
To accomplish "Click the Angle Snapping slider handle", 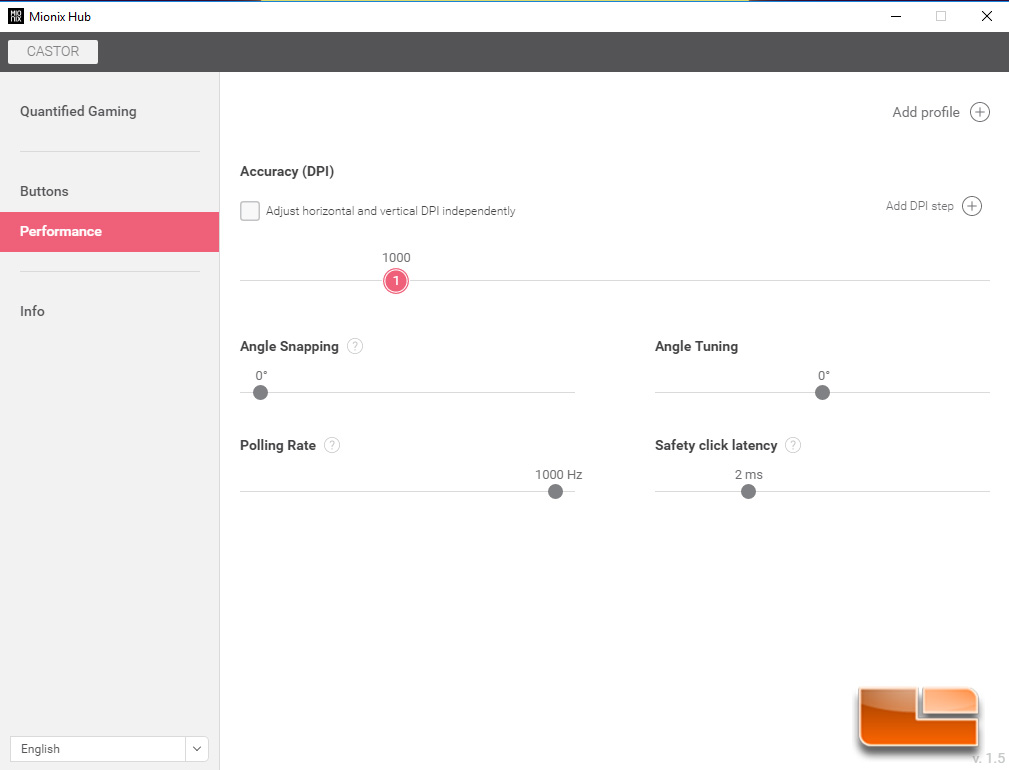I will coord(260,392).
